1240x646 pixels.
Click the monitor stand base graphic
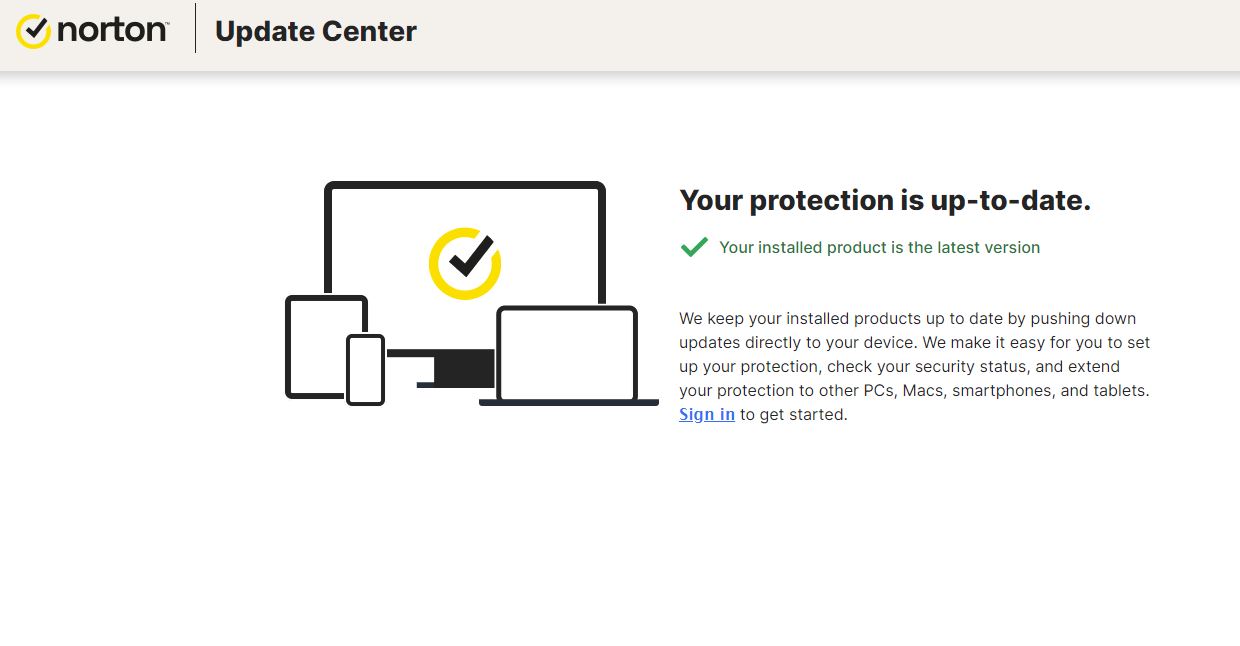click(x=456, y=368)
